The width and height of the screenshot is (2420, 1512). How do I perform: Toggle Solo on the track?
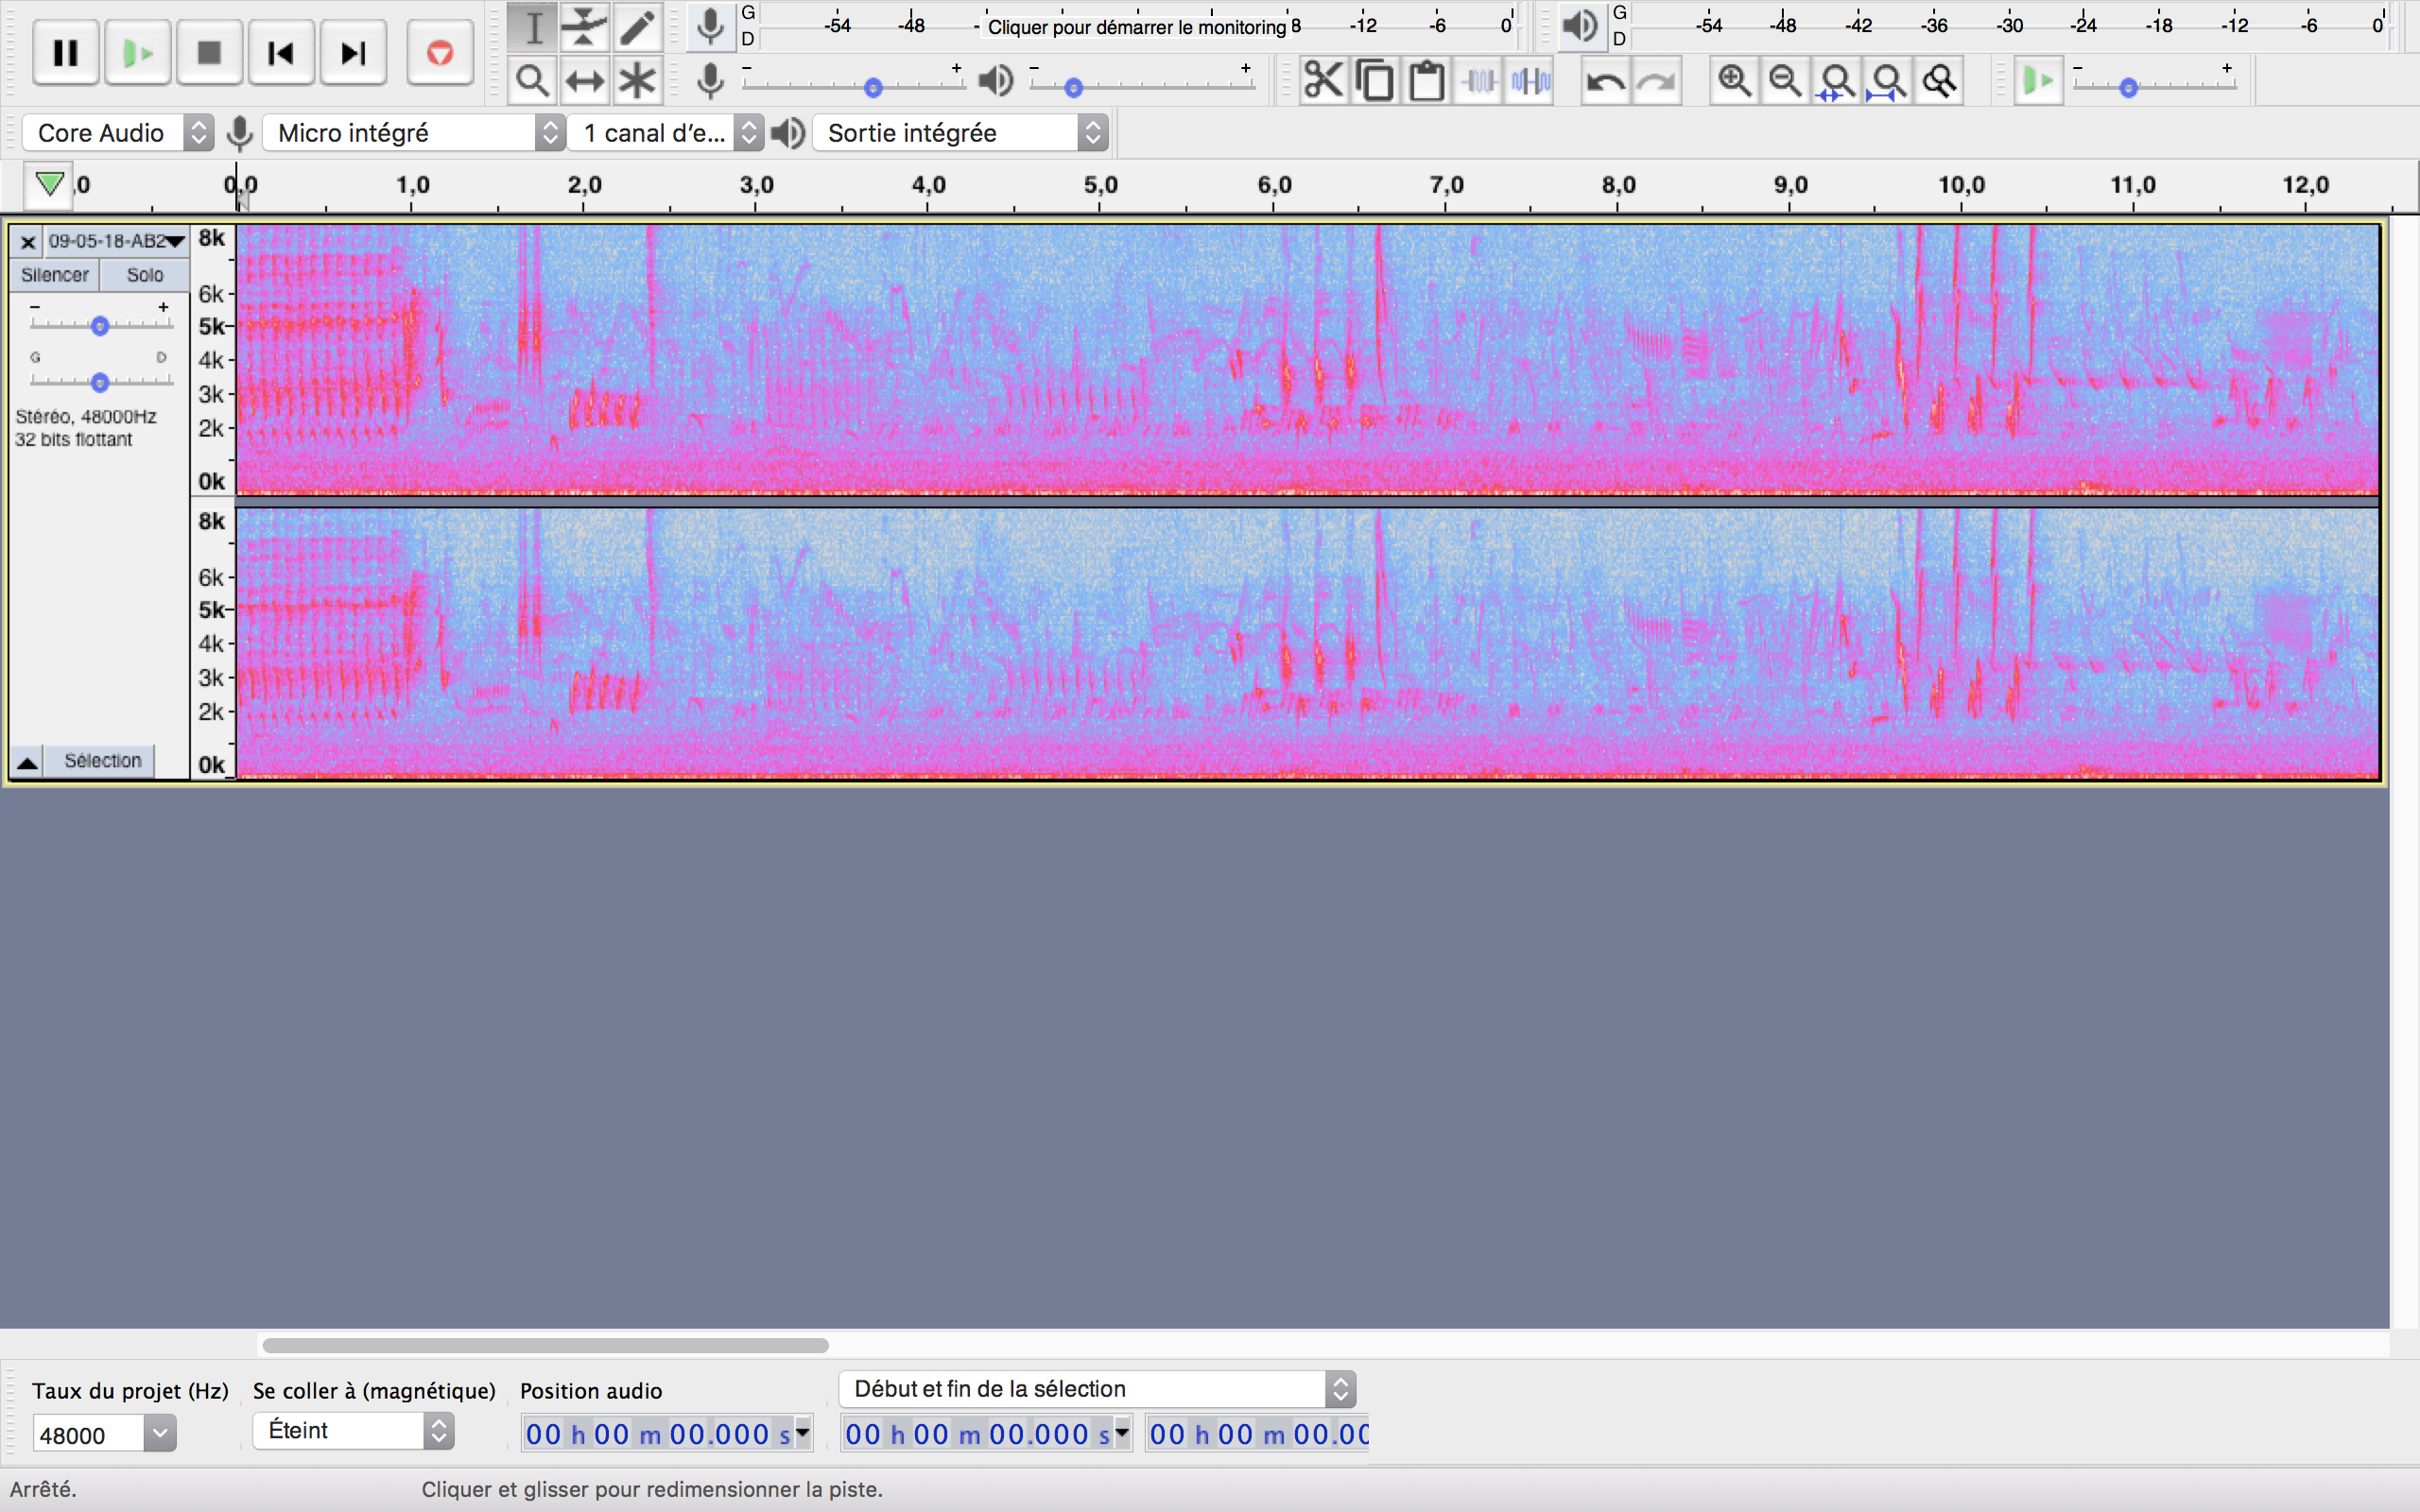145,275
